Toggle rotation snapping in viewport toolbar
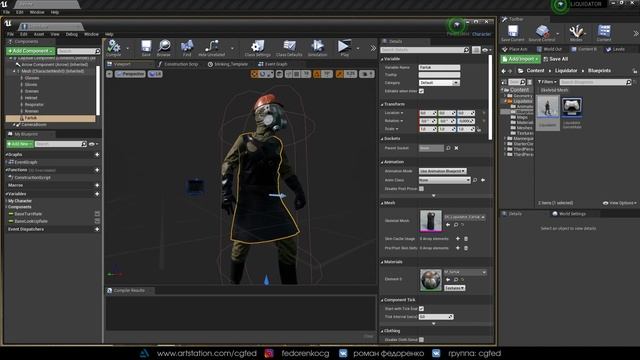Viewport: 640px width, 360px height. pos(317,74)
